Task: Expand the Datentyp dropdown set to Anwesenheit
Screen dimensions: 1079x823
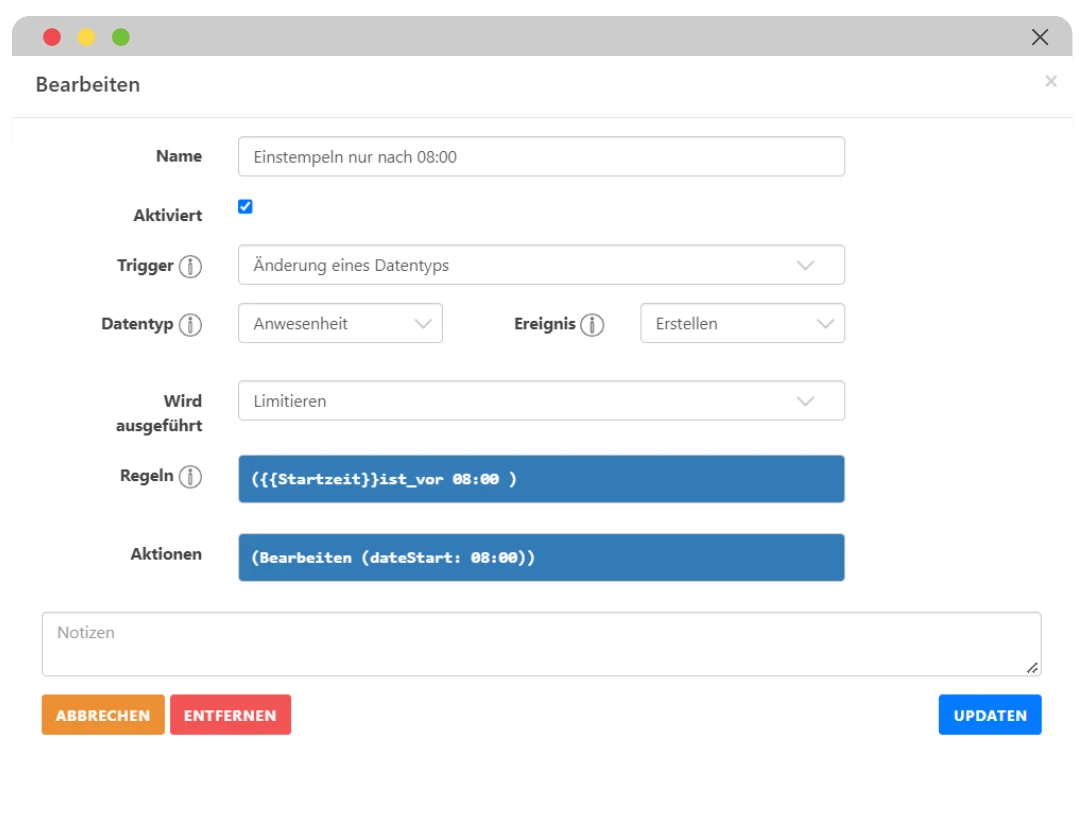Action: 340,322
